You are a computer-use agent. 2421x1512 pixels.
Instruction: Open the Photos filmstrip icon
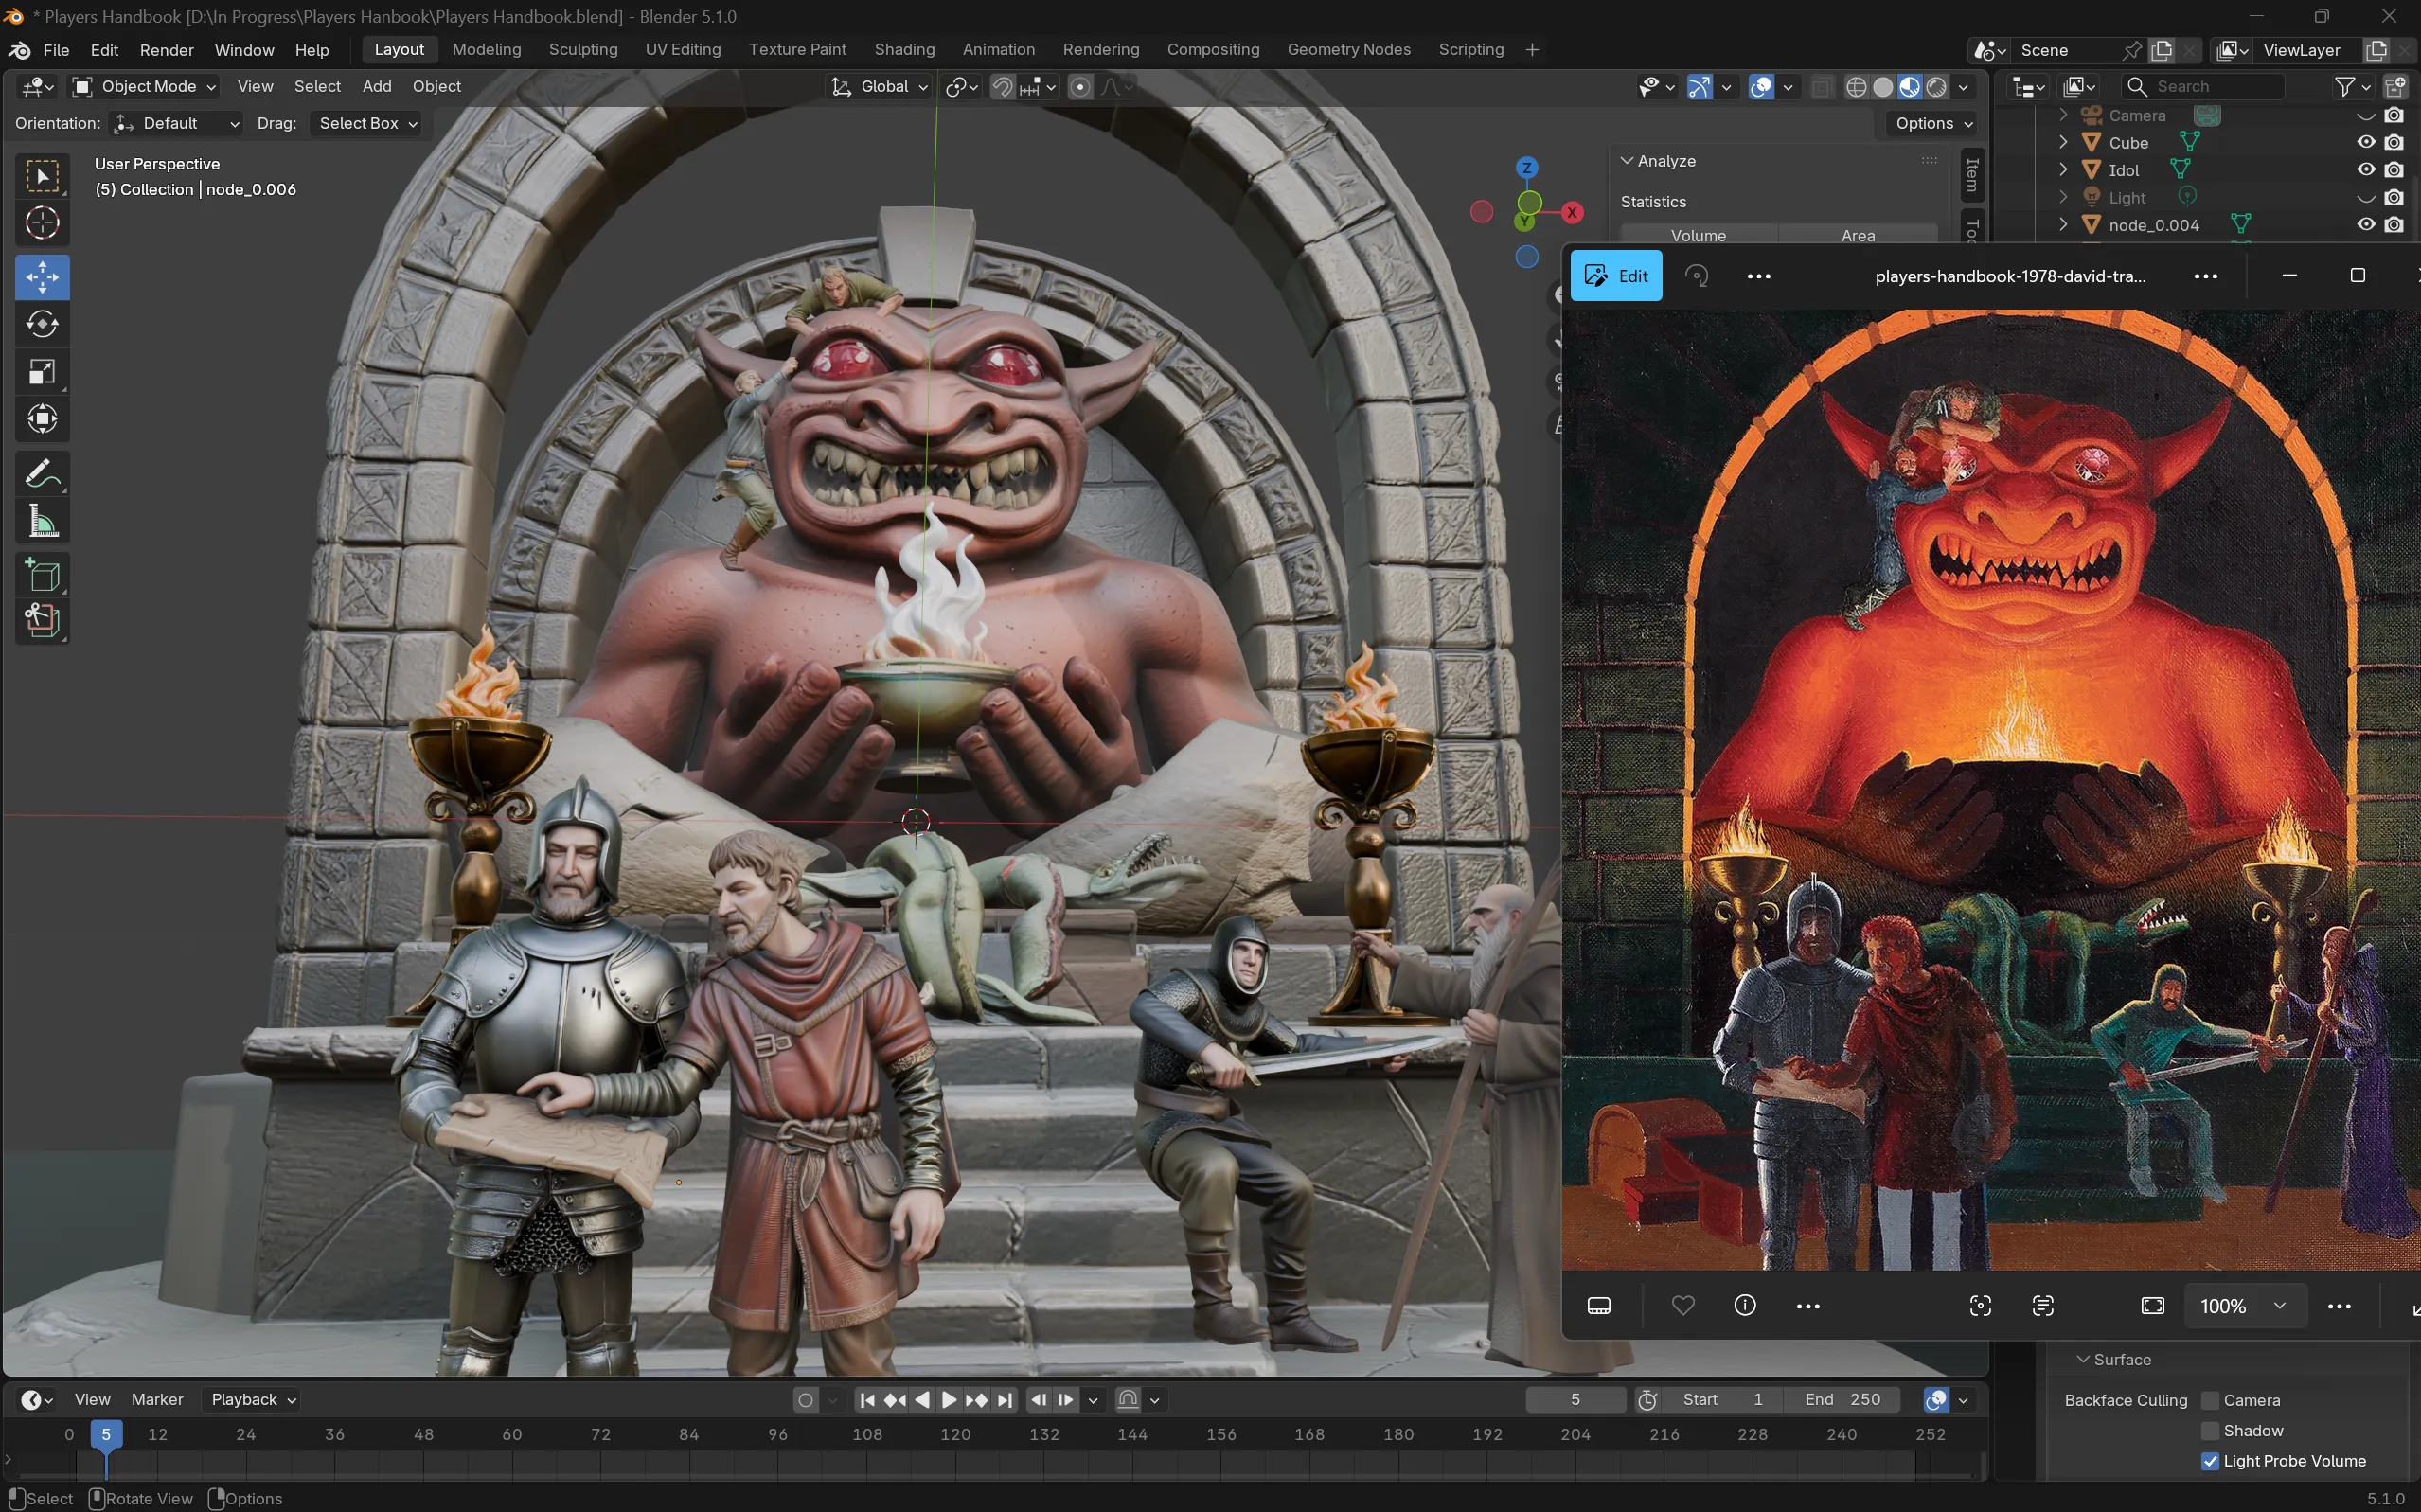point(1599,1305)
